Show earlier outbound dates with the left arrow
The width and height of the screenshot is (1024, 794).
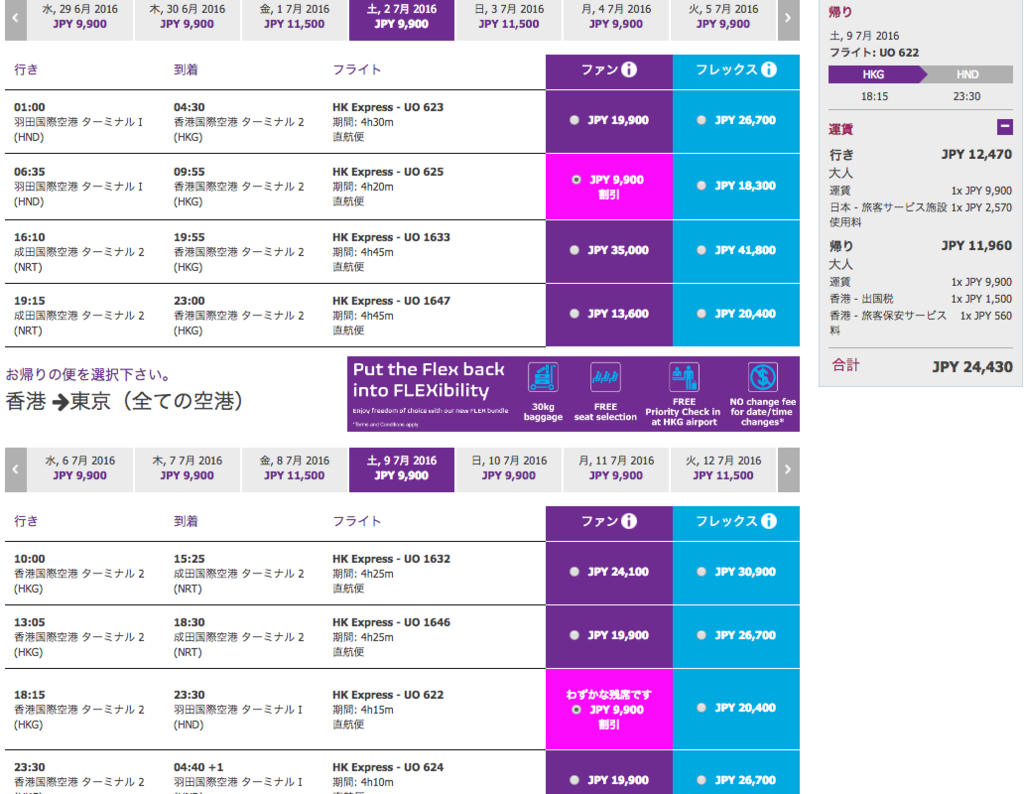(x=16, y=19)
